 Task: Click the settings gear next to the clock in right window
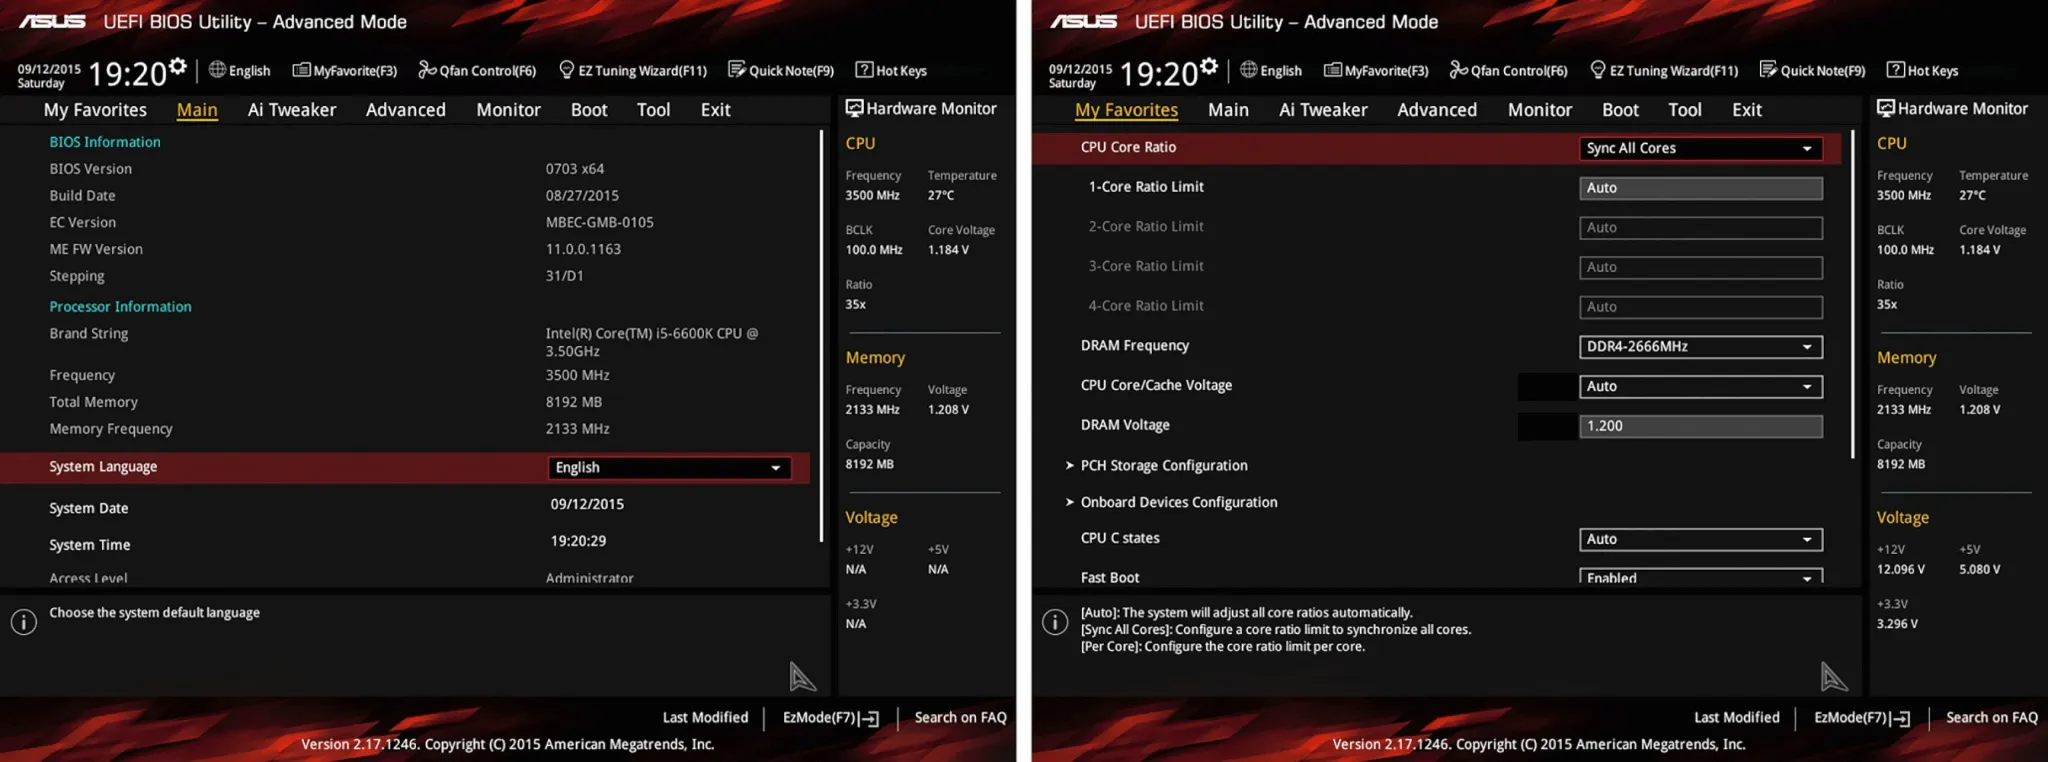coord(1209,66)
